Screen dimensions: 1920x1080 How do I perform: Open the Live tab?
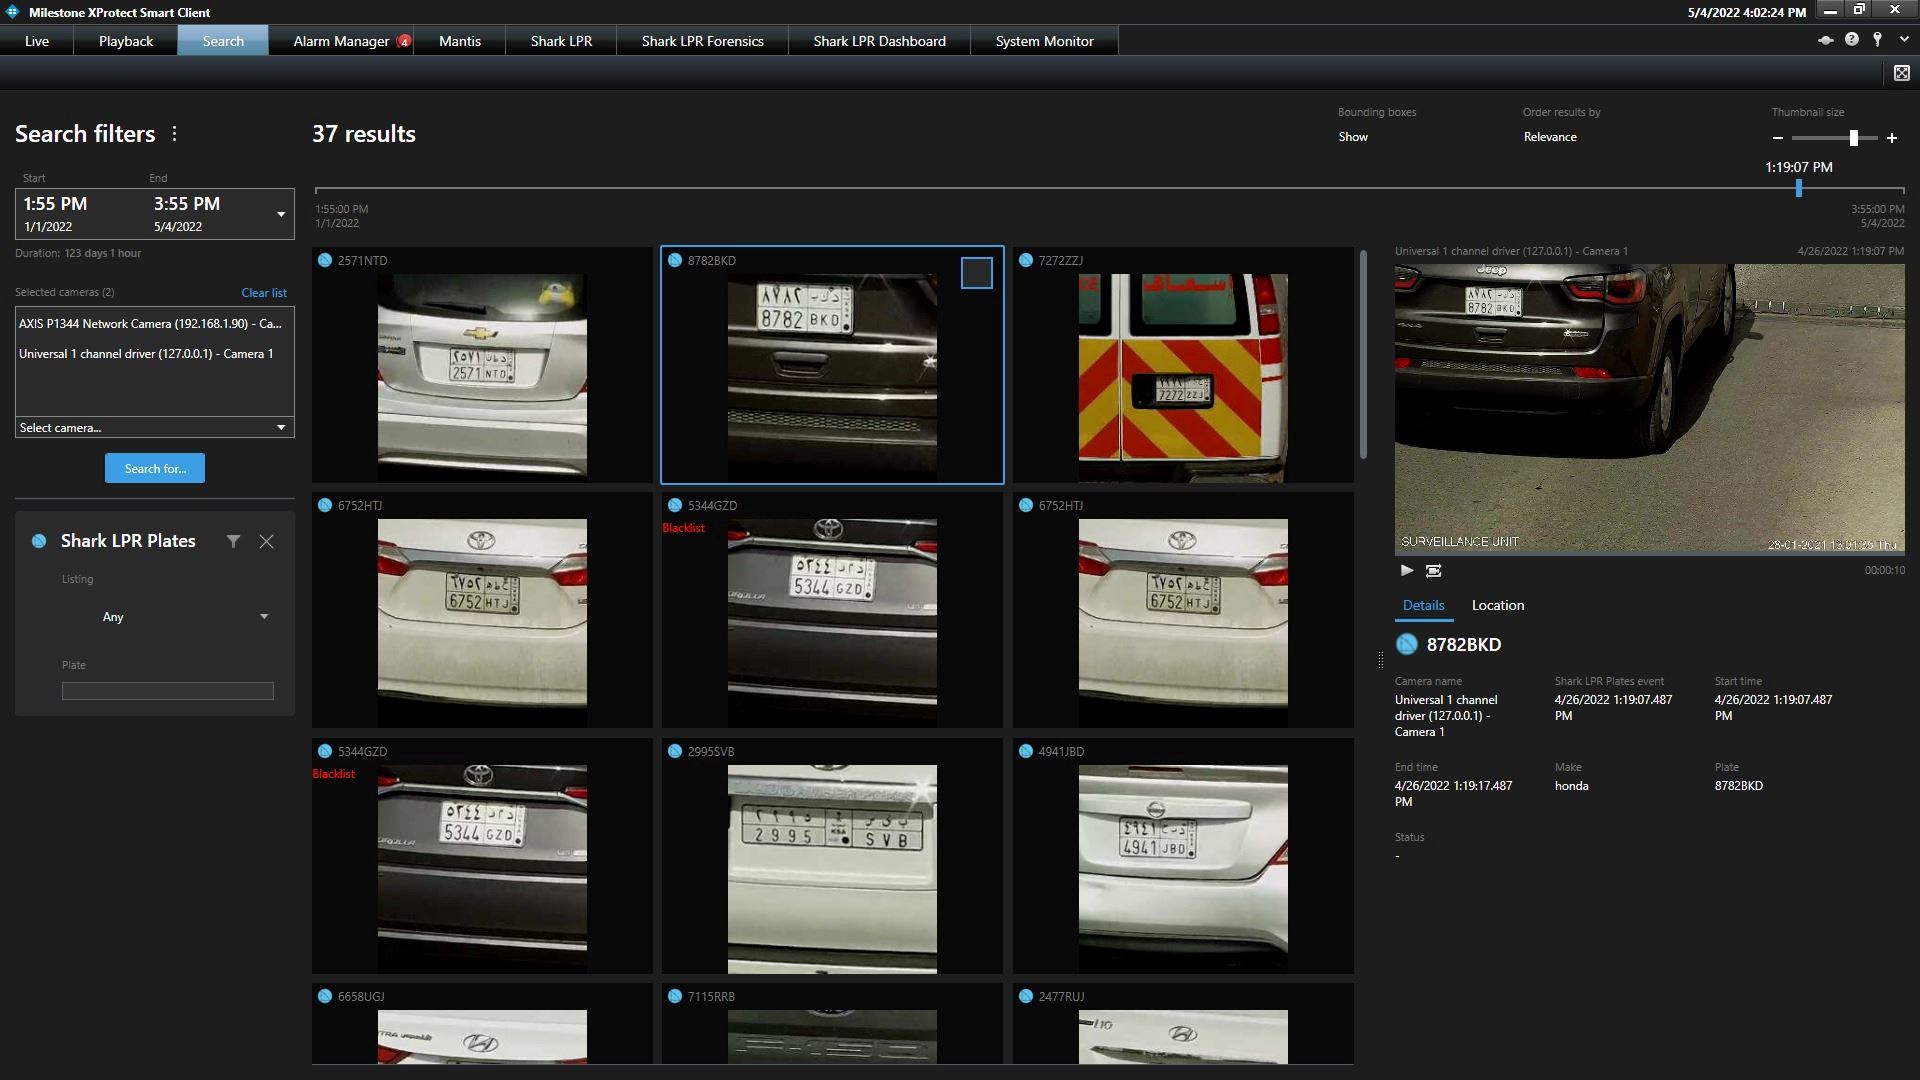pyautogui.click(x=37, y=41)
